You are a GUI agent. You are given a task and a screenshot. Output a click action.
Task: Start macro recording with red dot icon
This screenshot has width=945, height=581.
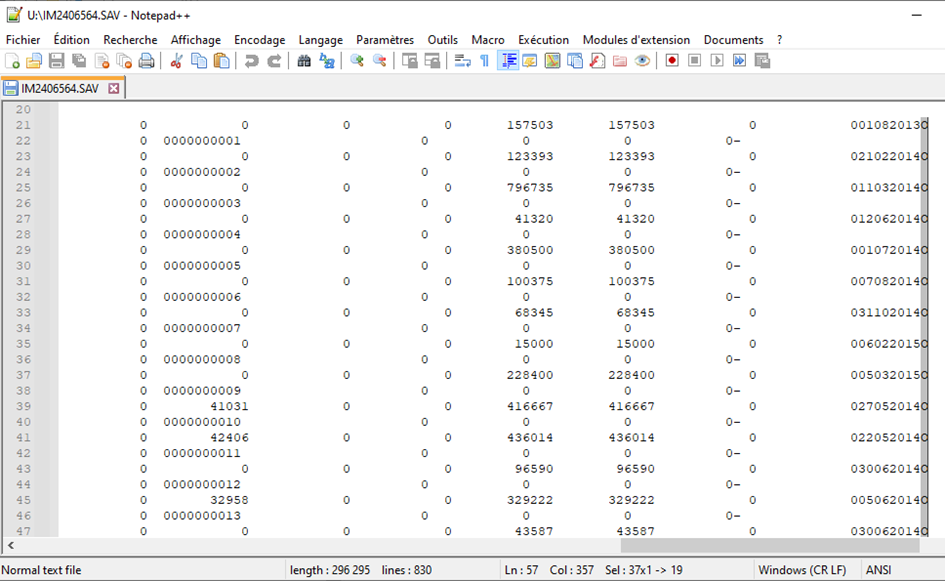pos(672,61)
